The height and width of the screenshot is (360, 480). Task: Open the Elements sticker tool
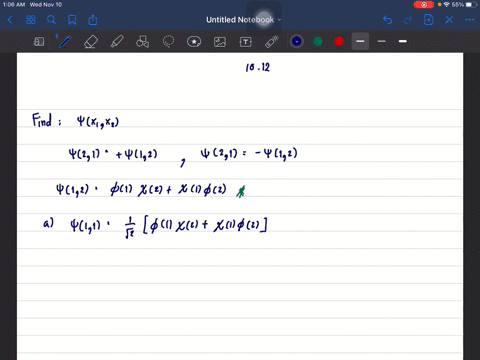point(194,42)
